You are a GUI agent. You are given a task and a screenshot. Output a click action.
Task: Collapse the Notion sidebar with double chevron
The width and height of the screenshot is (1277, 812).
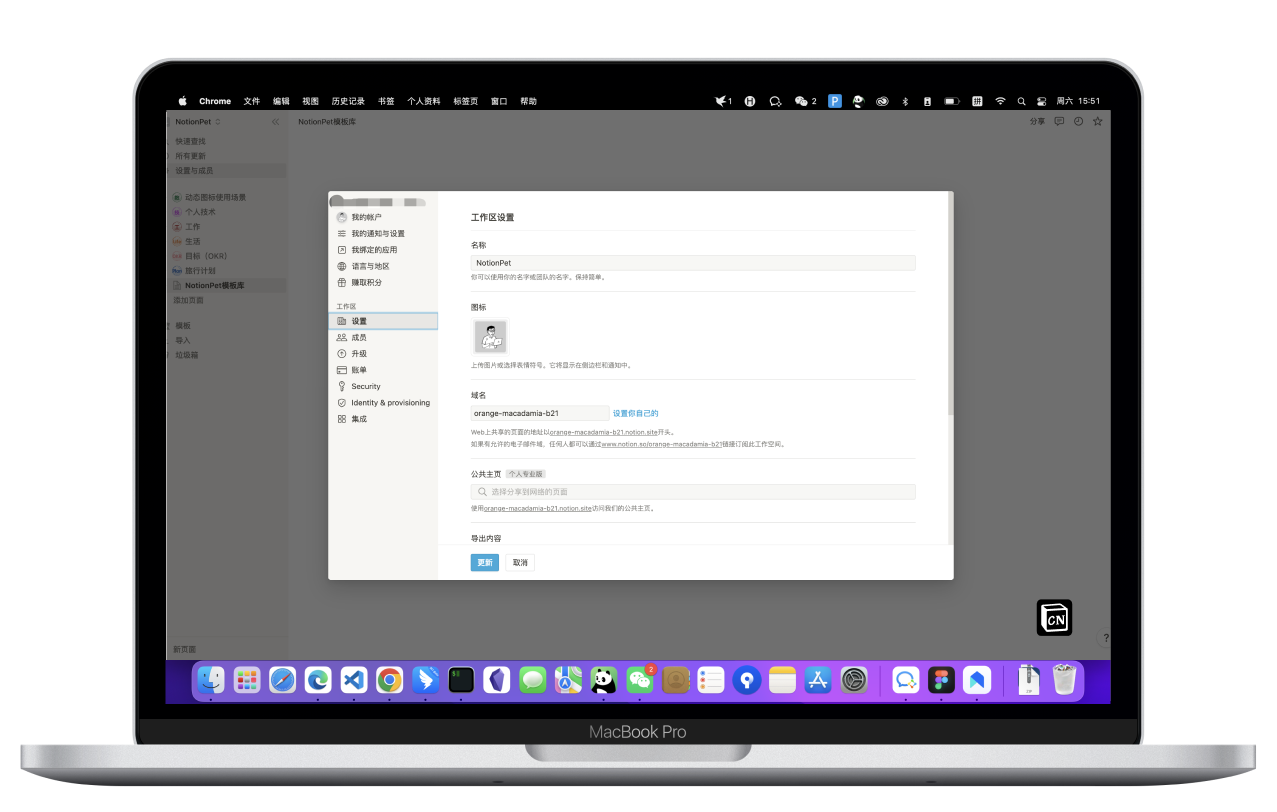pyautogui.click(x=276, y=122)
